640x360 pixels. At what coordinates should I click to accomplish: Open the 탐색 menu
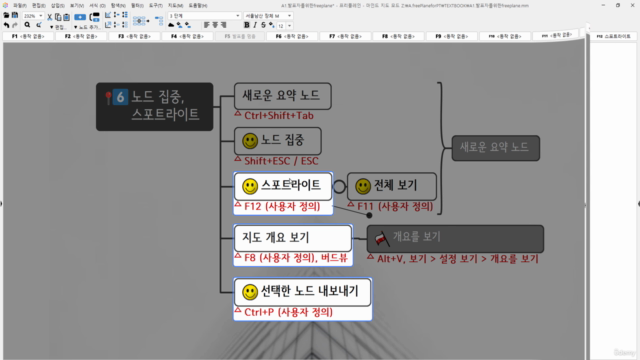click(118, 6)
